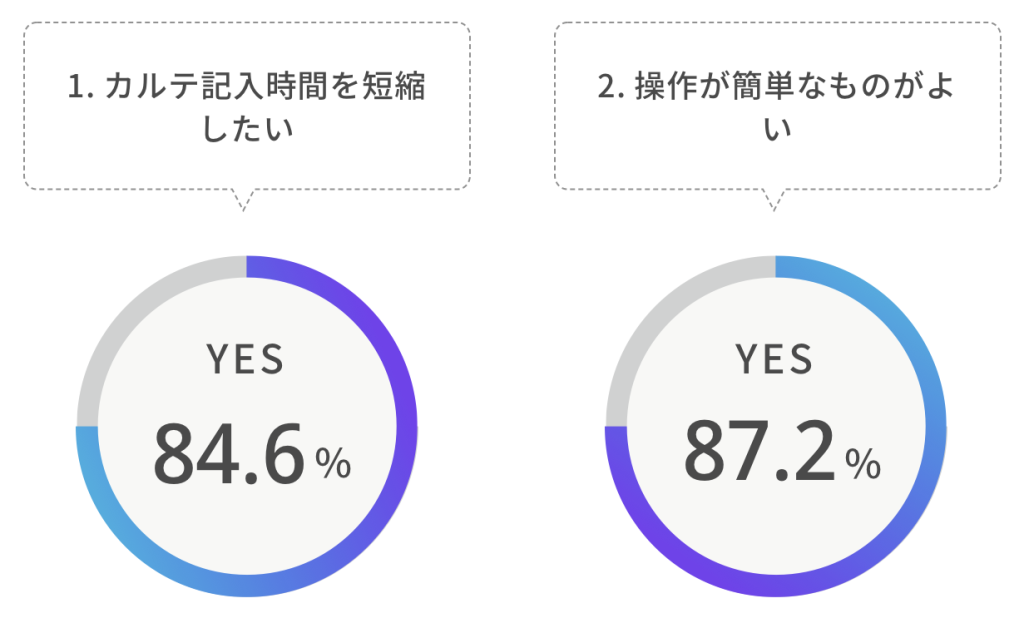
Task: Click the gray segment of the left donut chart
Action: 120,311
